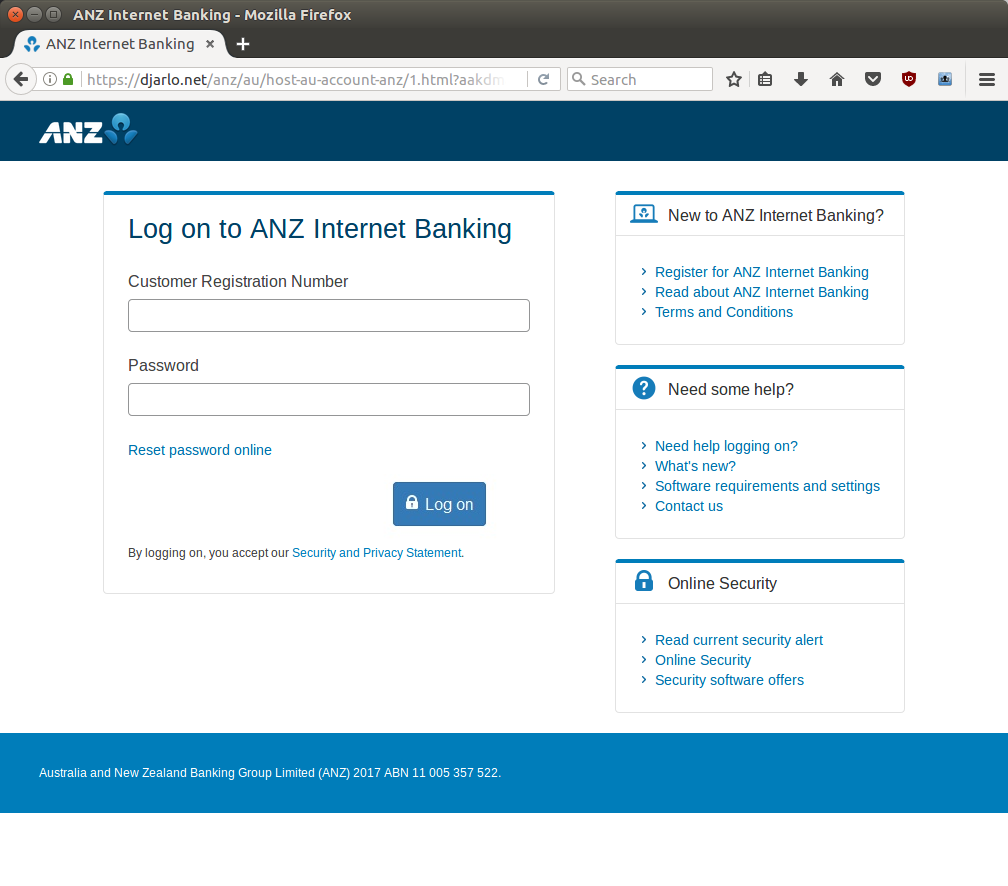This screenshot has width=1008, height=886.
Task: Click the footer ABN copyright text
Action: (270, 773)
